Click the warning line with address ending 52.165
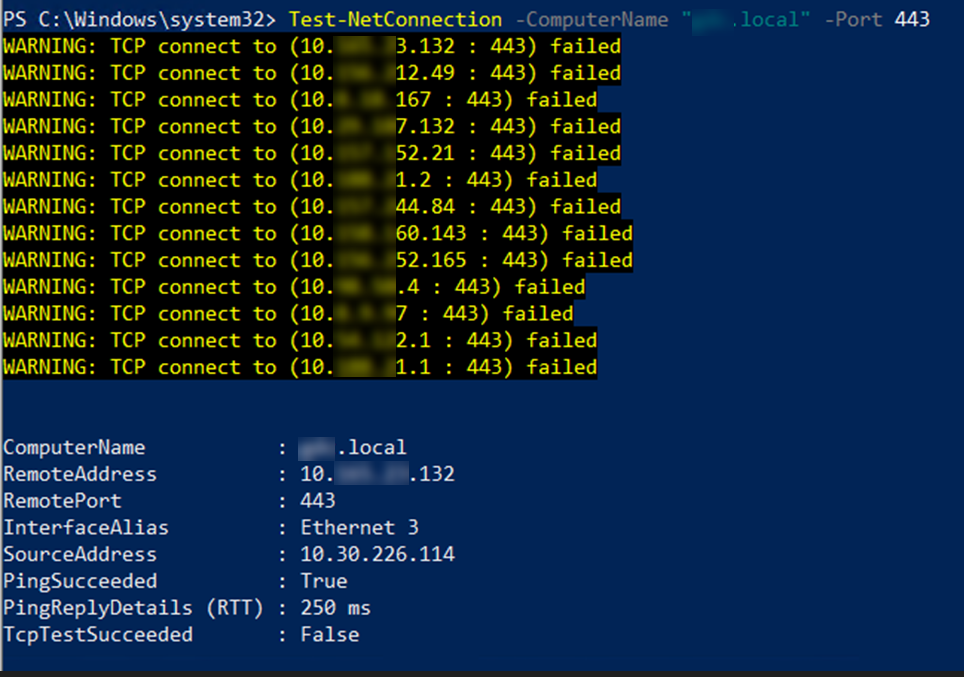964x677 pixels. (x=317, y=260)
